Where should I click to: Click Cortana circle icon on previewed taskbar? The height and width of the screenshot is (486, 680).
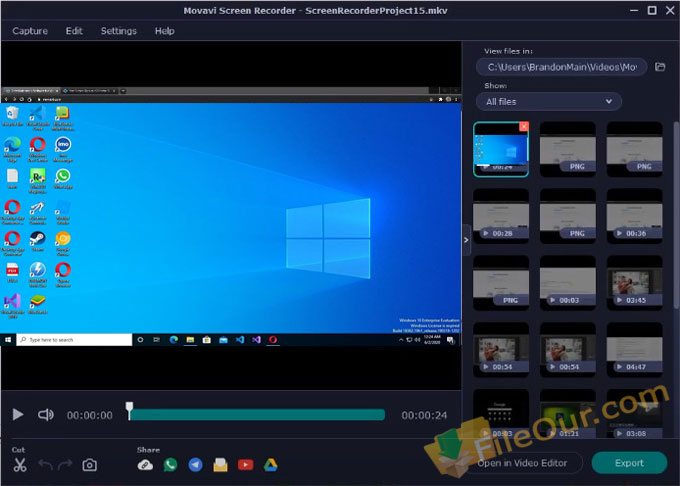tap(140, 340)
